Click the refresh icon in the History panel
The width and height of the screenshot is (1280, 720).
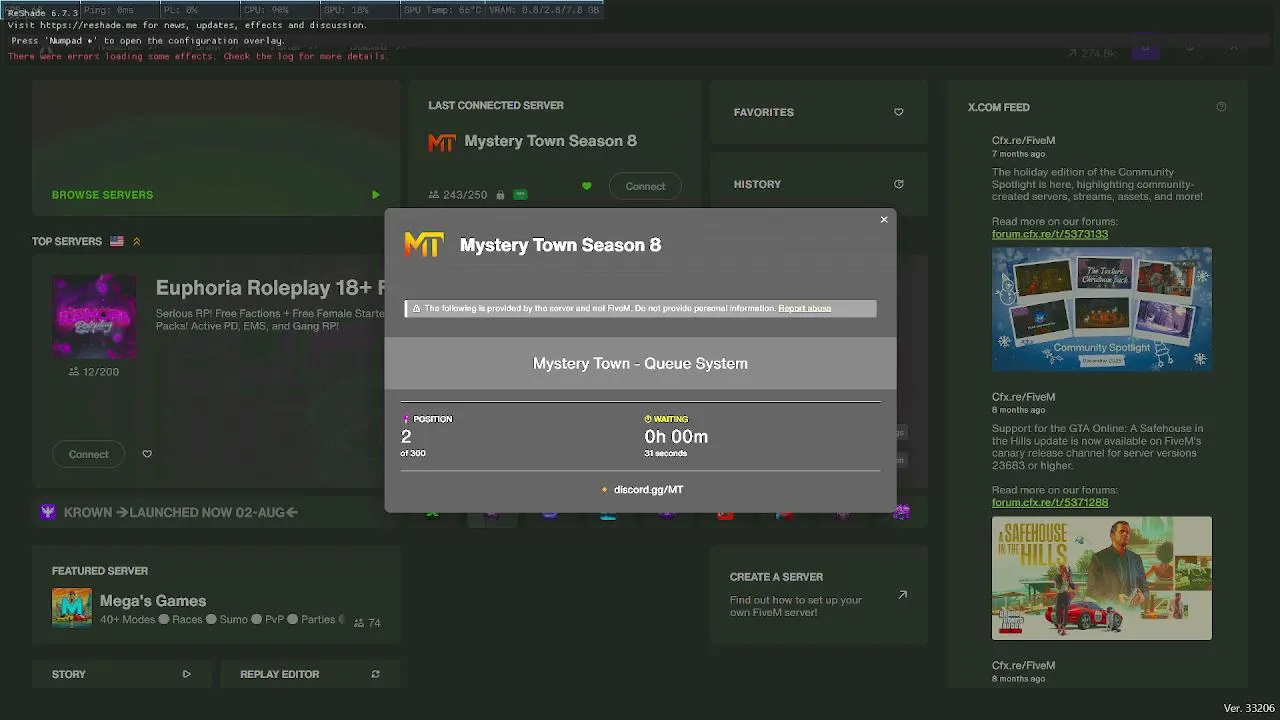[x=898, y=184]
